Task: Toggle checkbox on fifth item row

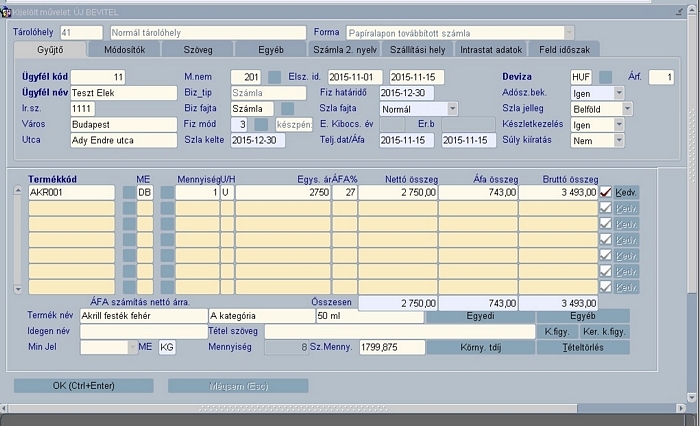Action: pyautogui.click(x=605, y=255)
